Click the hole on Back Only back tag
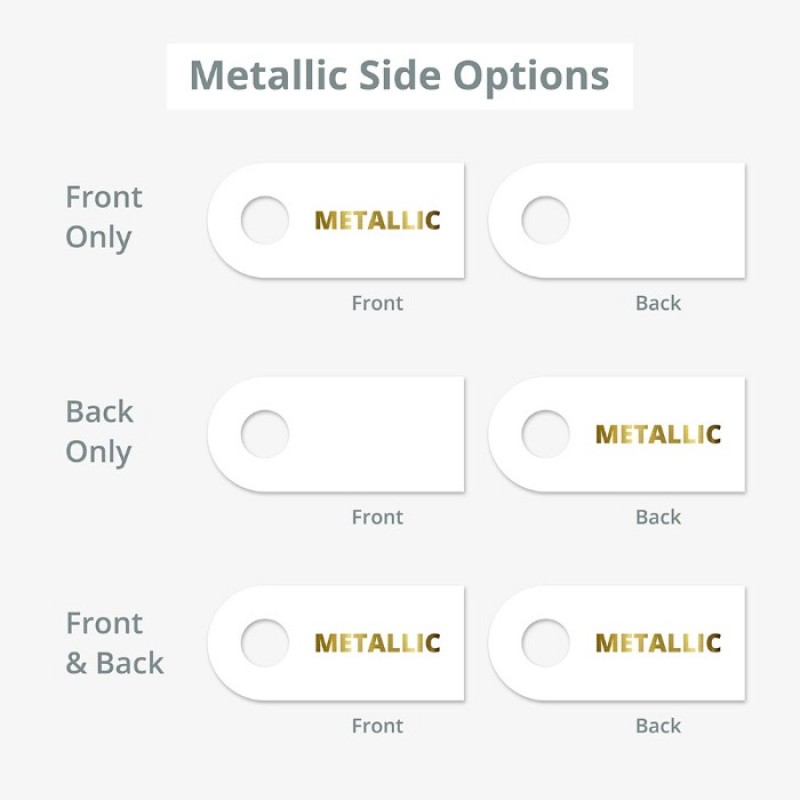 (x=546, y=434)
